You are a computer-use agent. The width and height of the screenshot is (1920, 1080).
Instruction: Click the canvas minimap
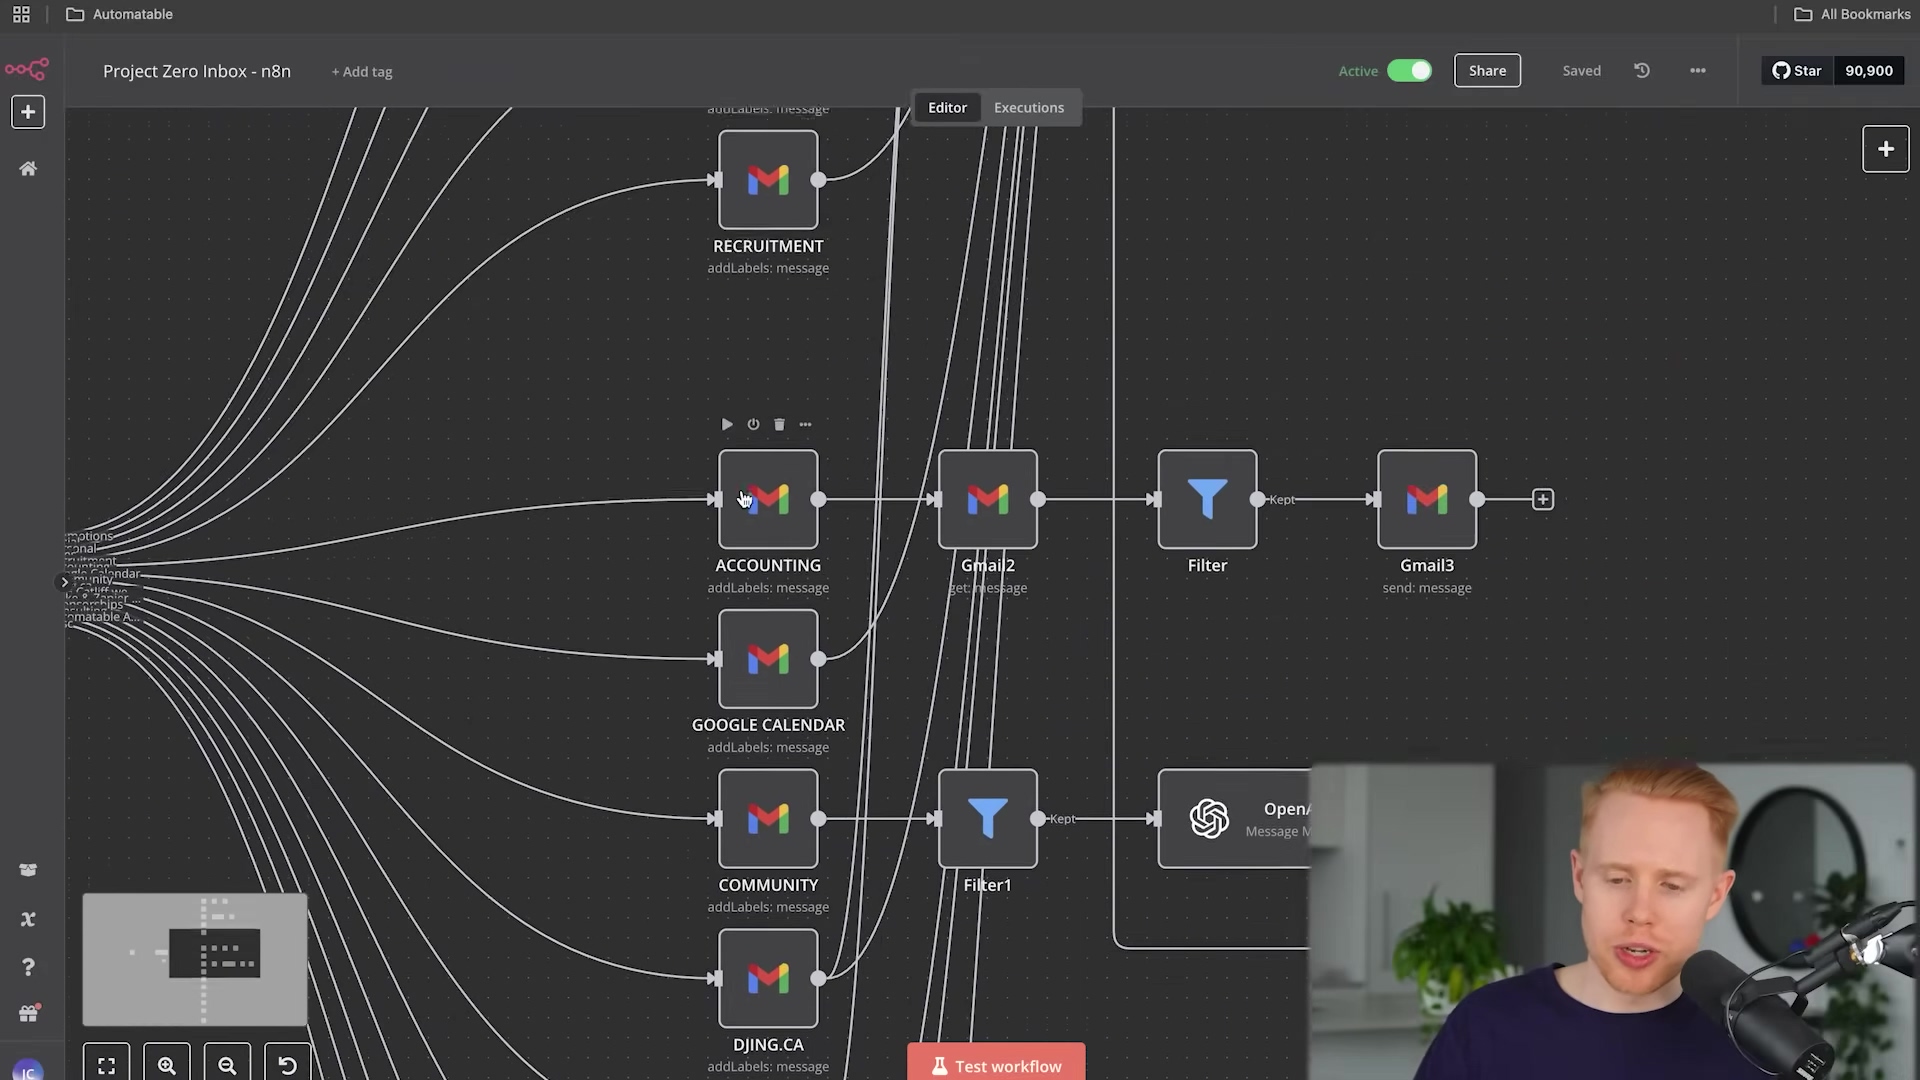pos(195,960)
